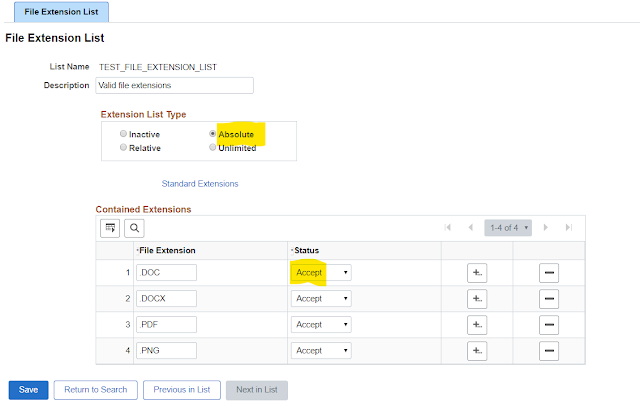This screenshot has width=640, height=410.
Task: Open Status dropdown for PDF row
Action: click(x=320, y=325)
